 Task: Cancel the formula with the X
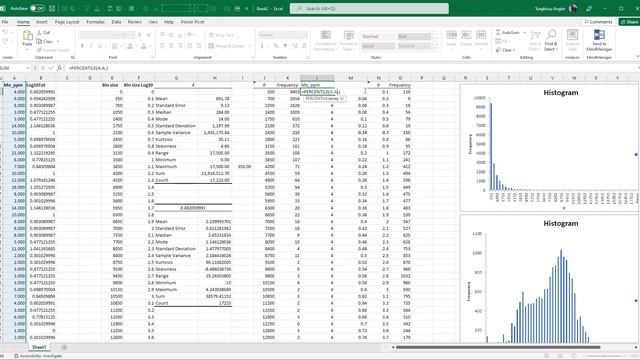[42, 68]
